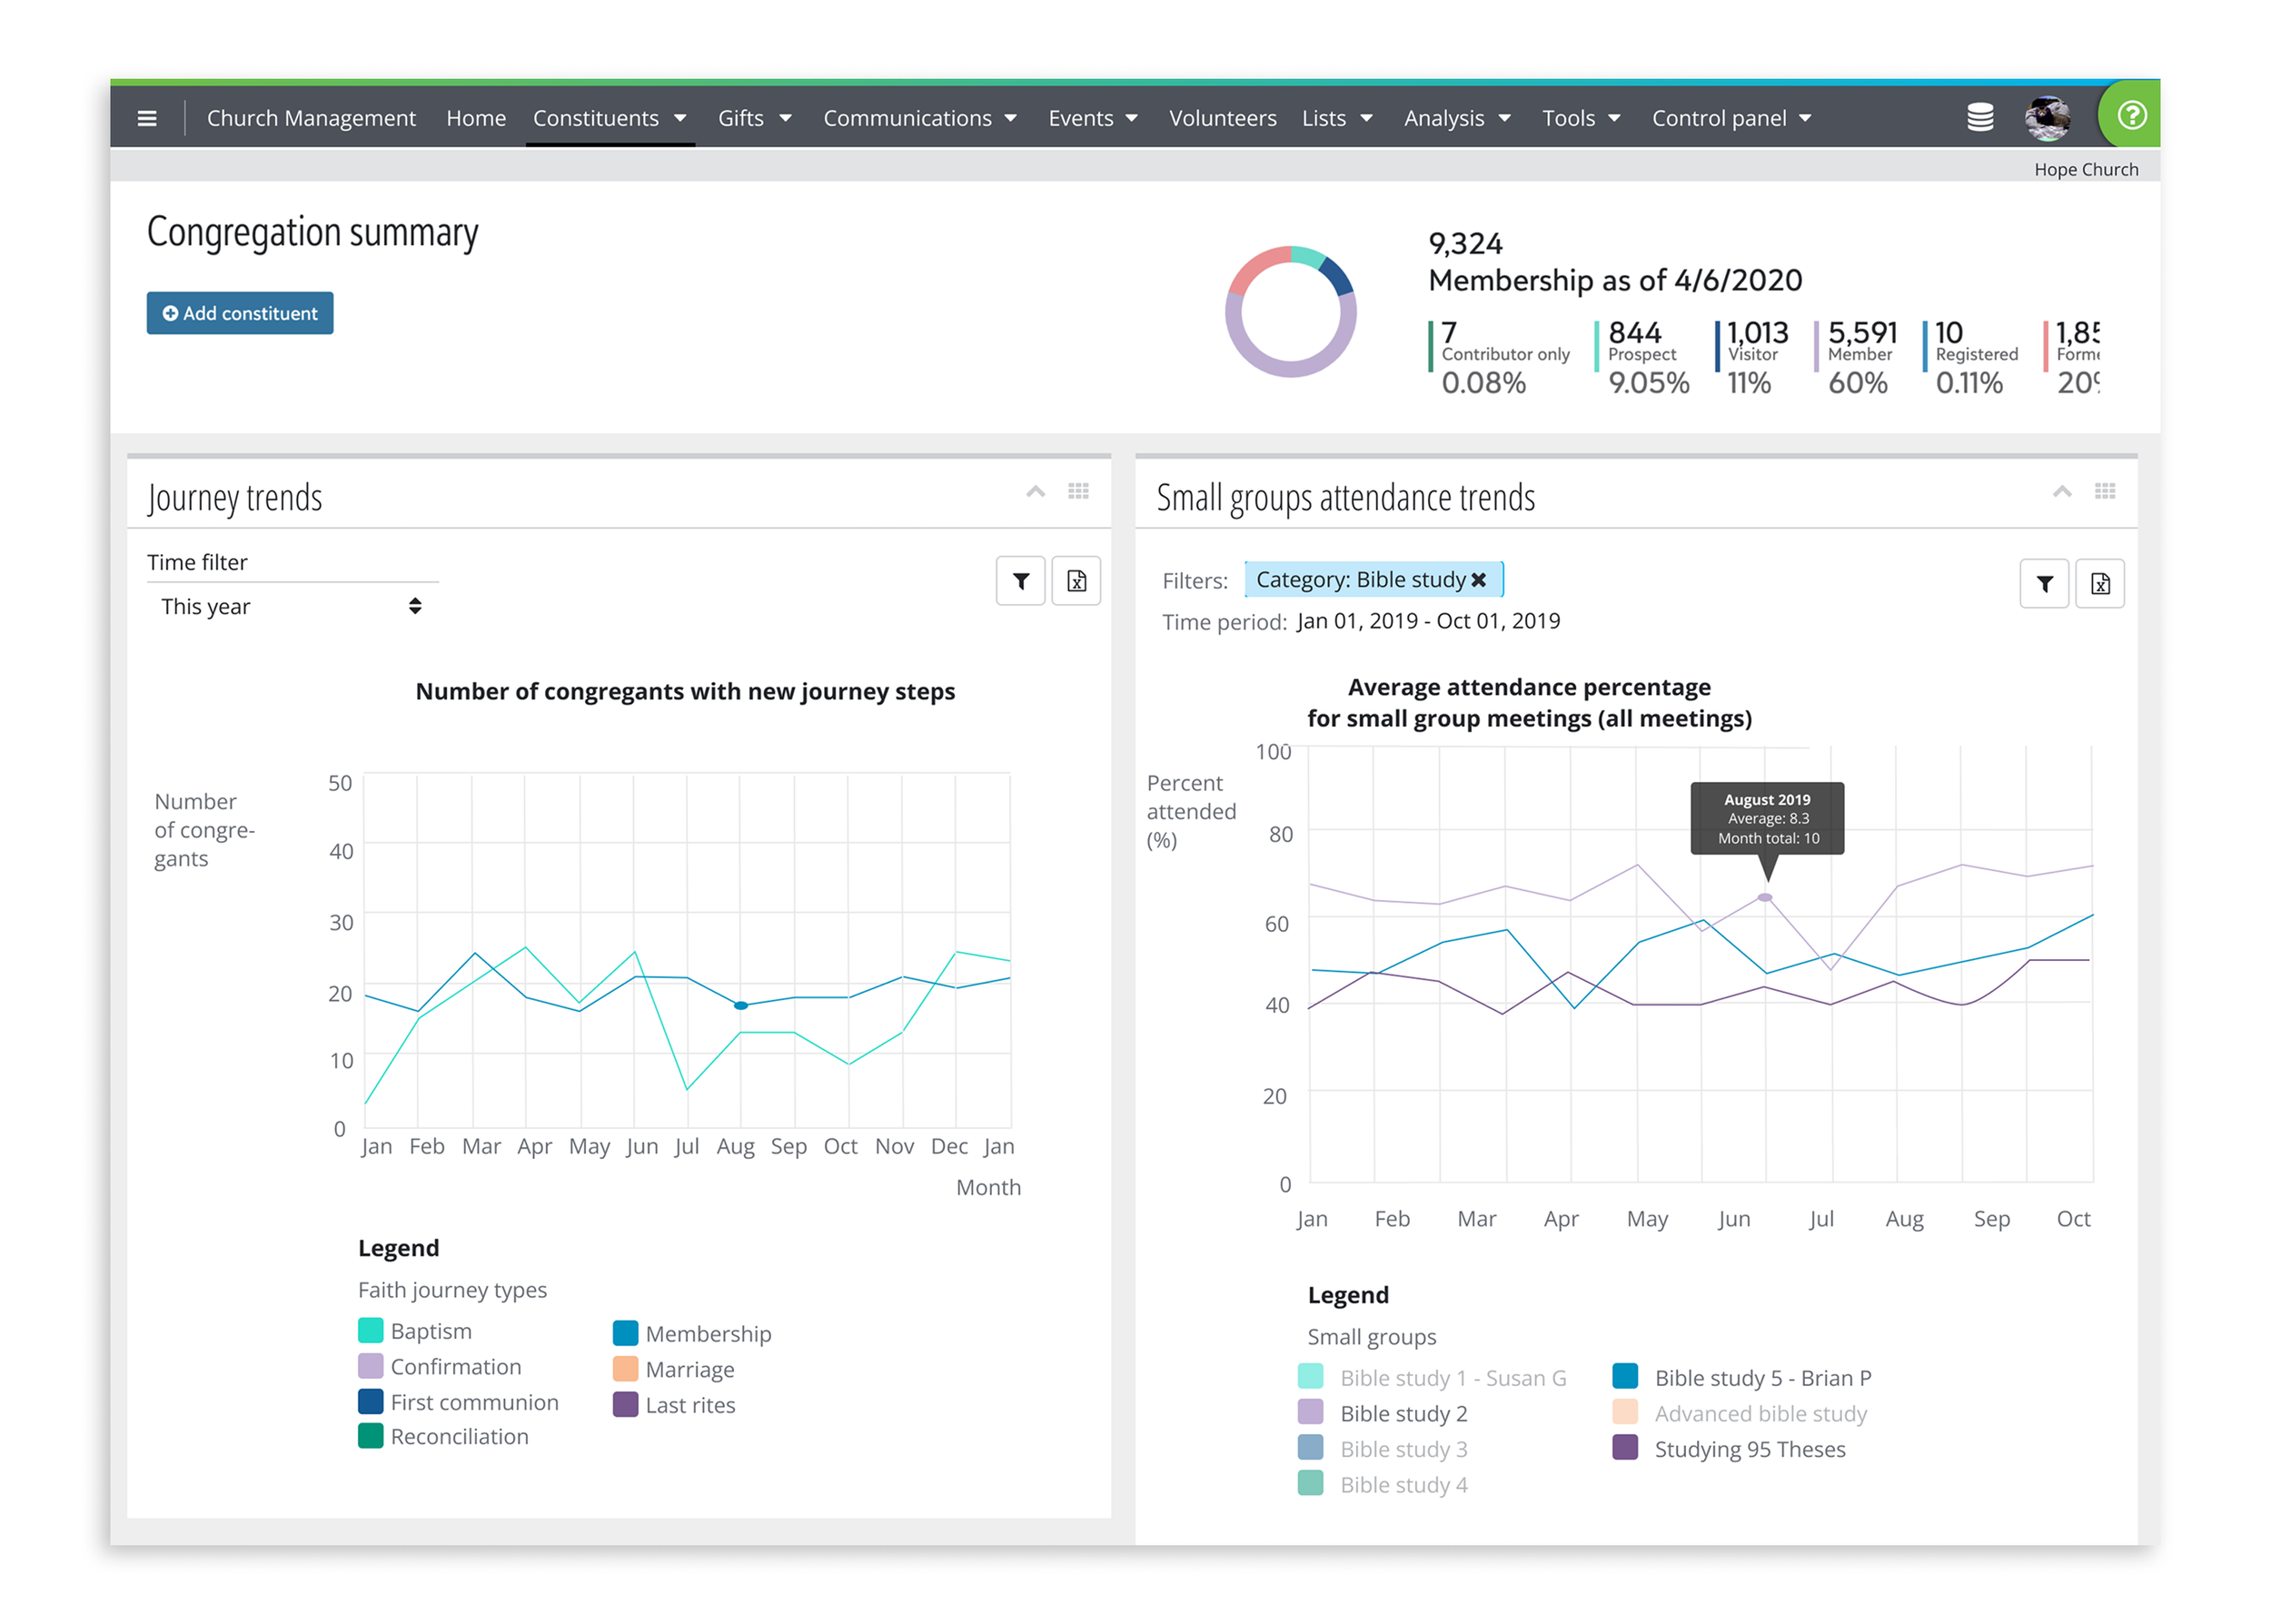2271x1624 pixels.
Task: Go to the Volunteers menu item
Action: [x=1222, y=118]
